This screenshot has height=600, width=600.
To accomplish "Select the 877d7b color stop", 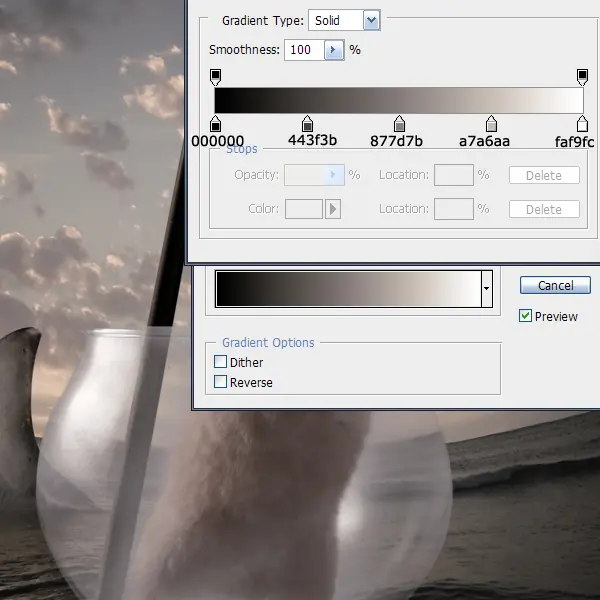I will [x=399, y=124].
